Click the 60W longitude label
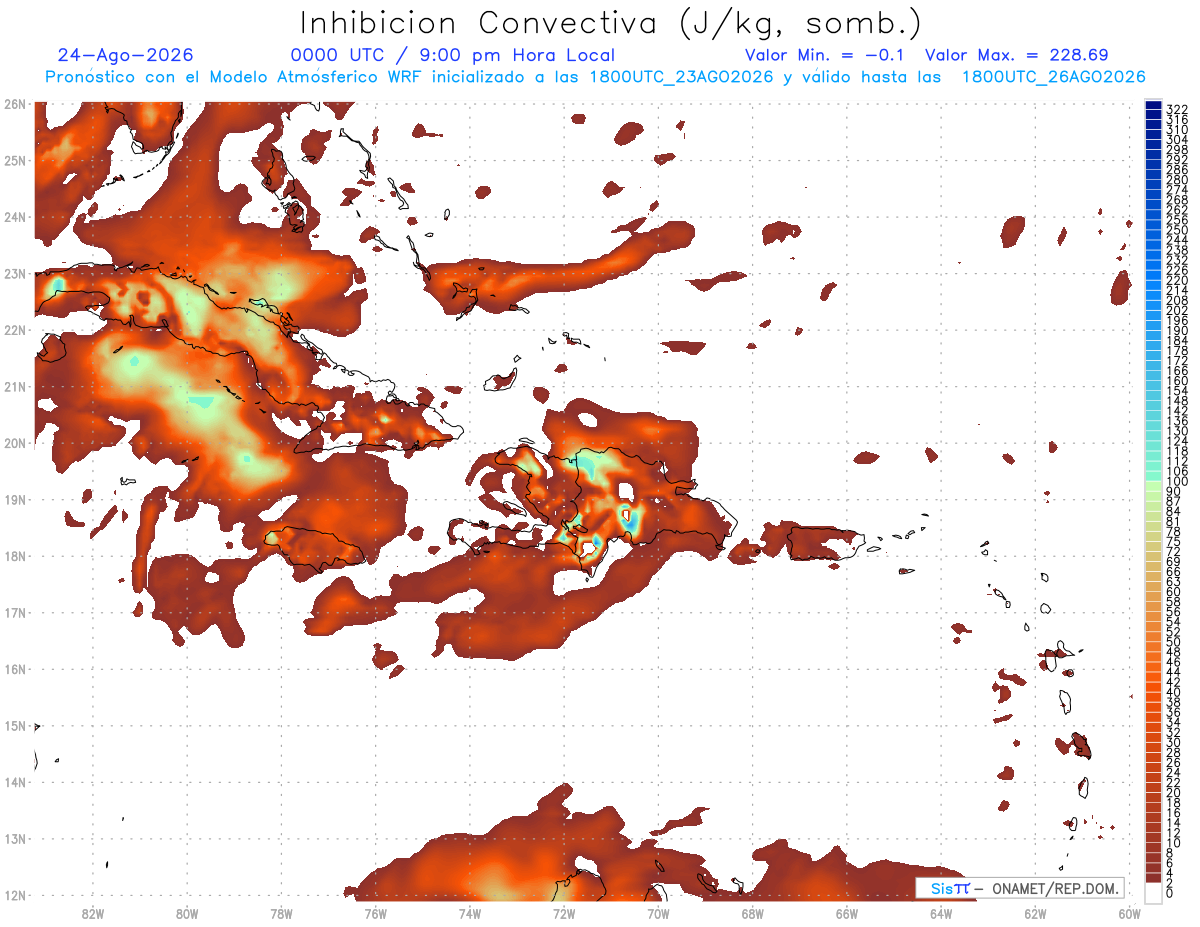The height and width of the screenshot is (927, 1200). (x=1129, y=913)
